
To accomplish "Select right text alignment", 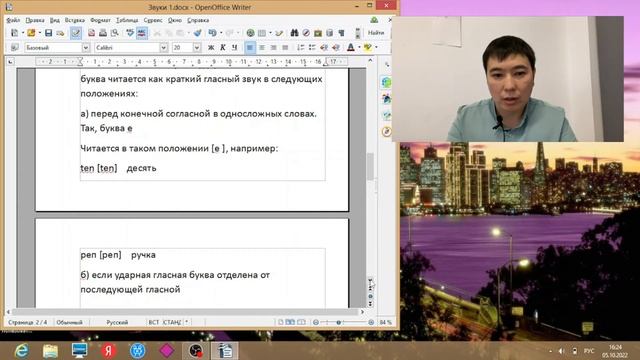I will click(x=273, y=48).
